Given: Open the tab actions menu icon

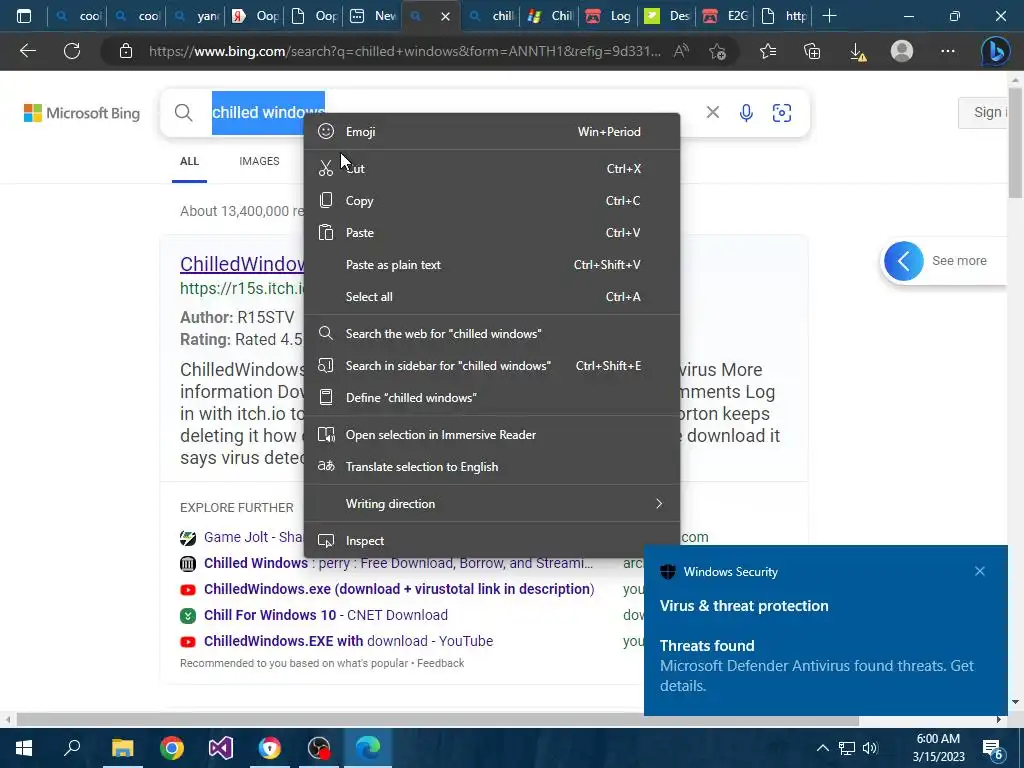Looking at the screenshot, I should [24, 16].
